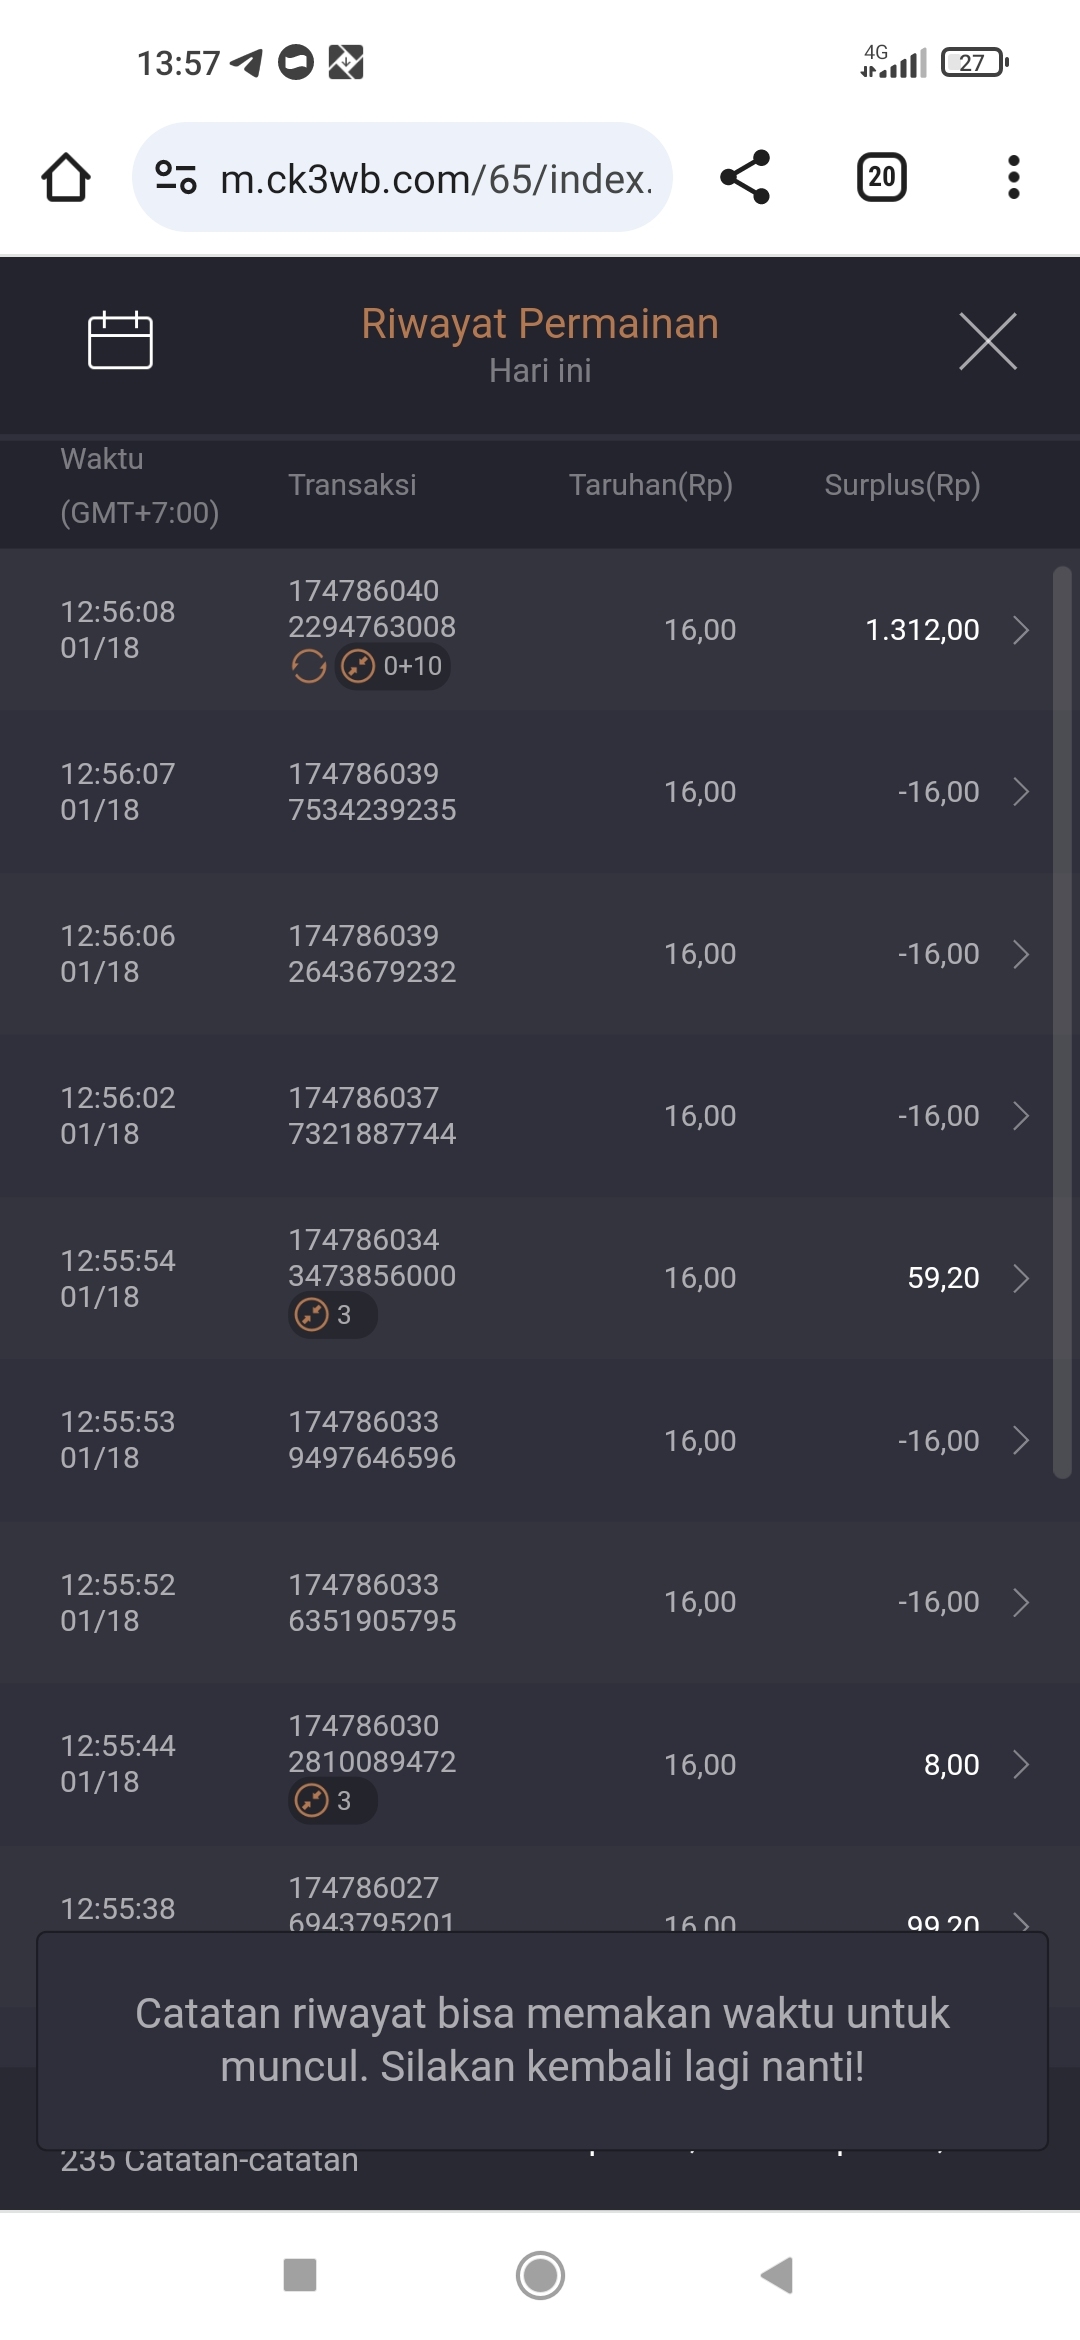This screenshot has height=2340, width=1080.
Task: Click the m.ck3wb.com address bar
Action: tap(435, 179)
